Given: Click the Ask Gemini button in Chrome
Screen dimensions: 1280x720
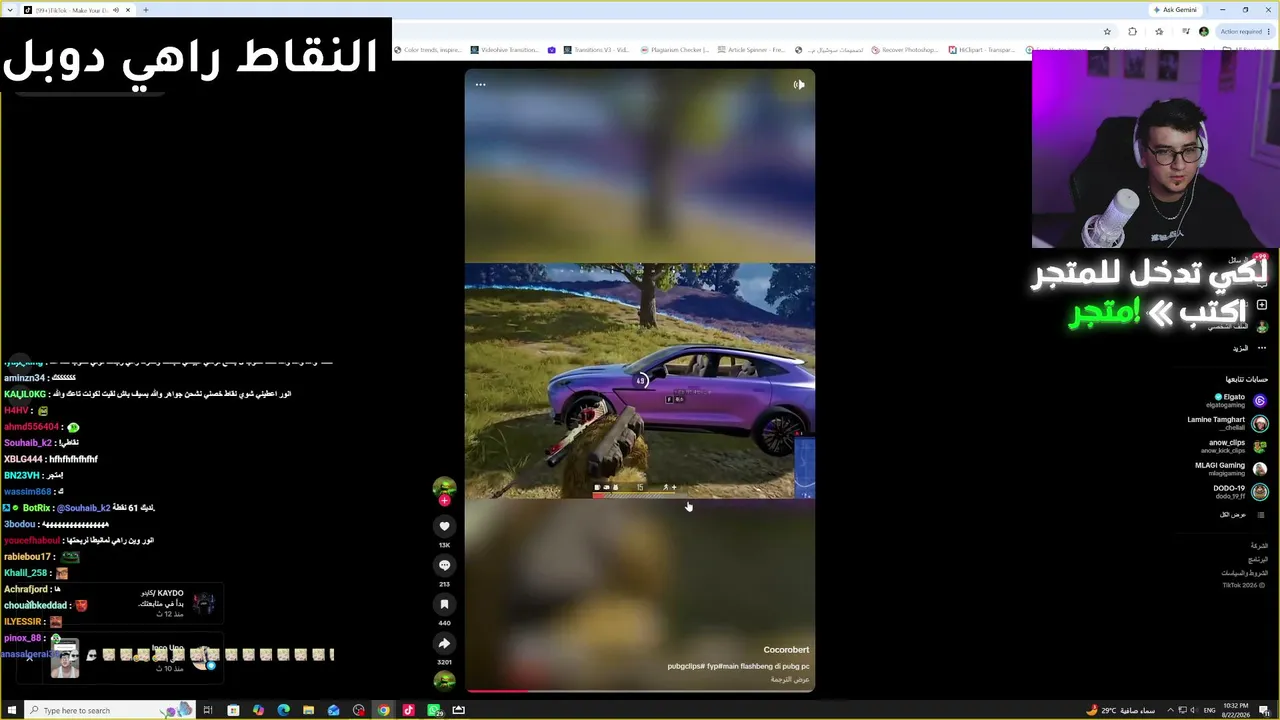Looking at the screenshot, I should [x=1174, y=10].
